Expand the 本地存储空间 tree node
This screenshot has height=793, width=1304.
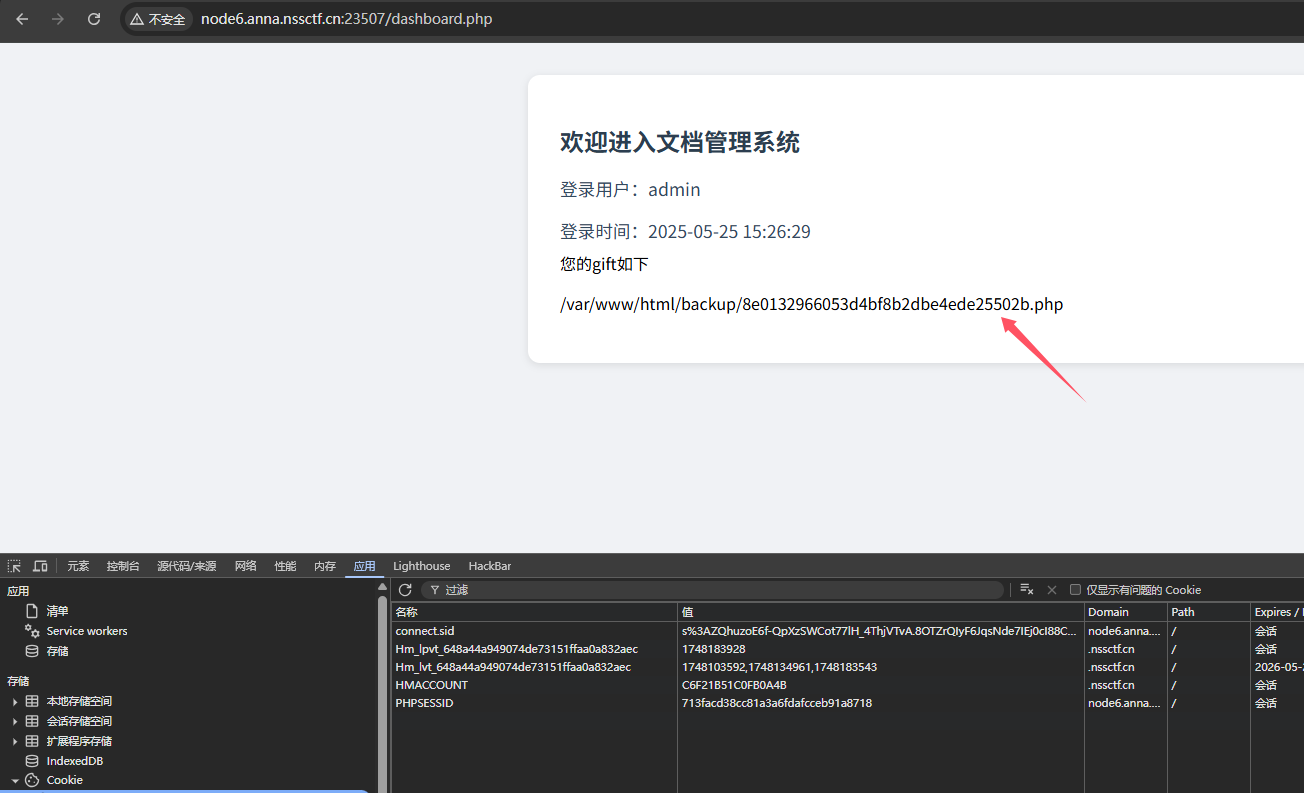[15, 701]
